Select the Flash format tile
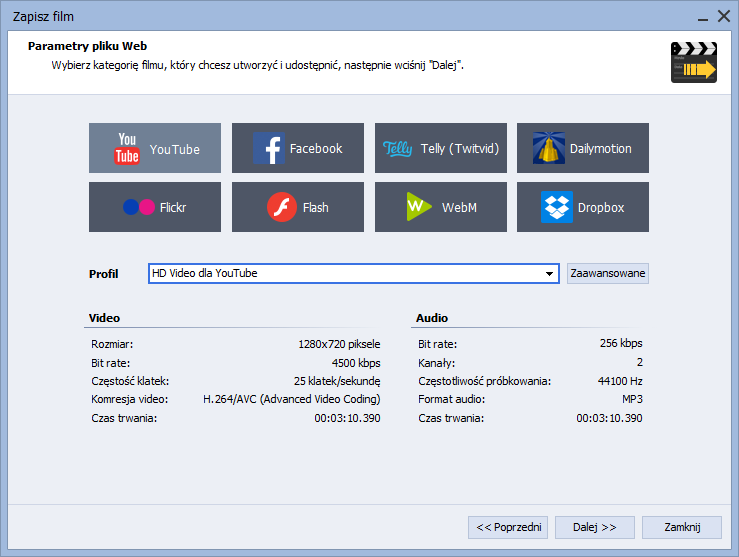The image size is (739, 557). [297, 207]
